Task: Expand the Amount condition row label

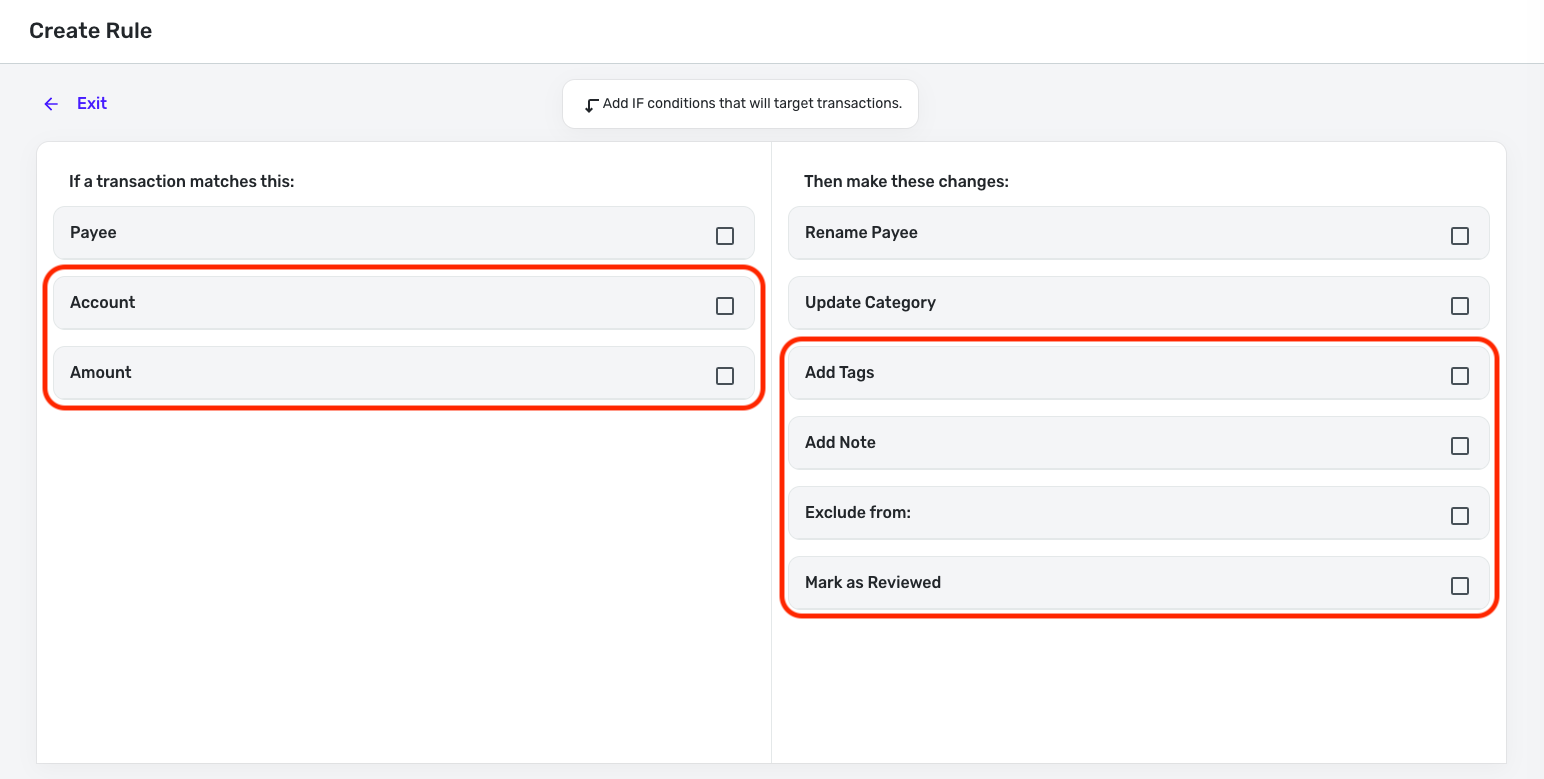Action: (x=101, y=373)
